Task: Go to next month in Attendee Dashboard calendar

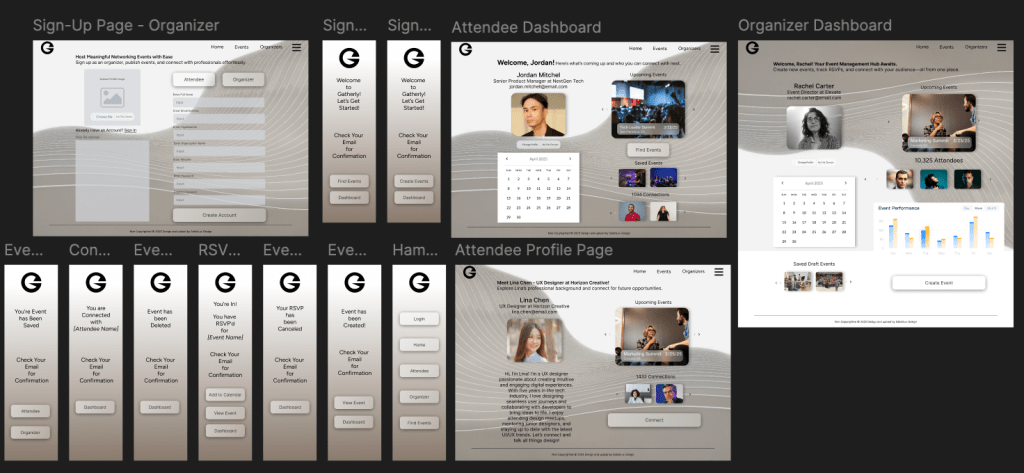Action: coord(570,158)
